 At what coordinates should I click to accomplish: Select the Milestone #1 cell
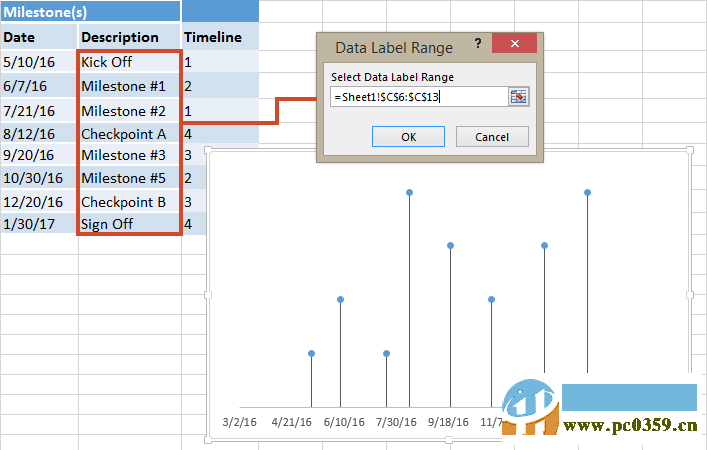pyautogui.click(x=129, y=86)
